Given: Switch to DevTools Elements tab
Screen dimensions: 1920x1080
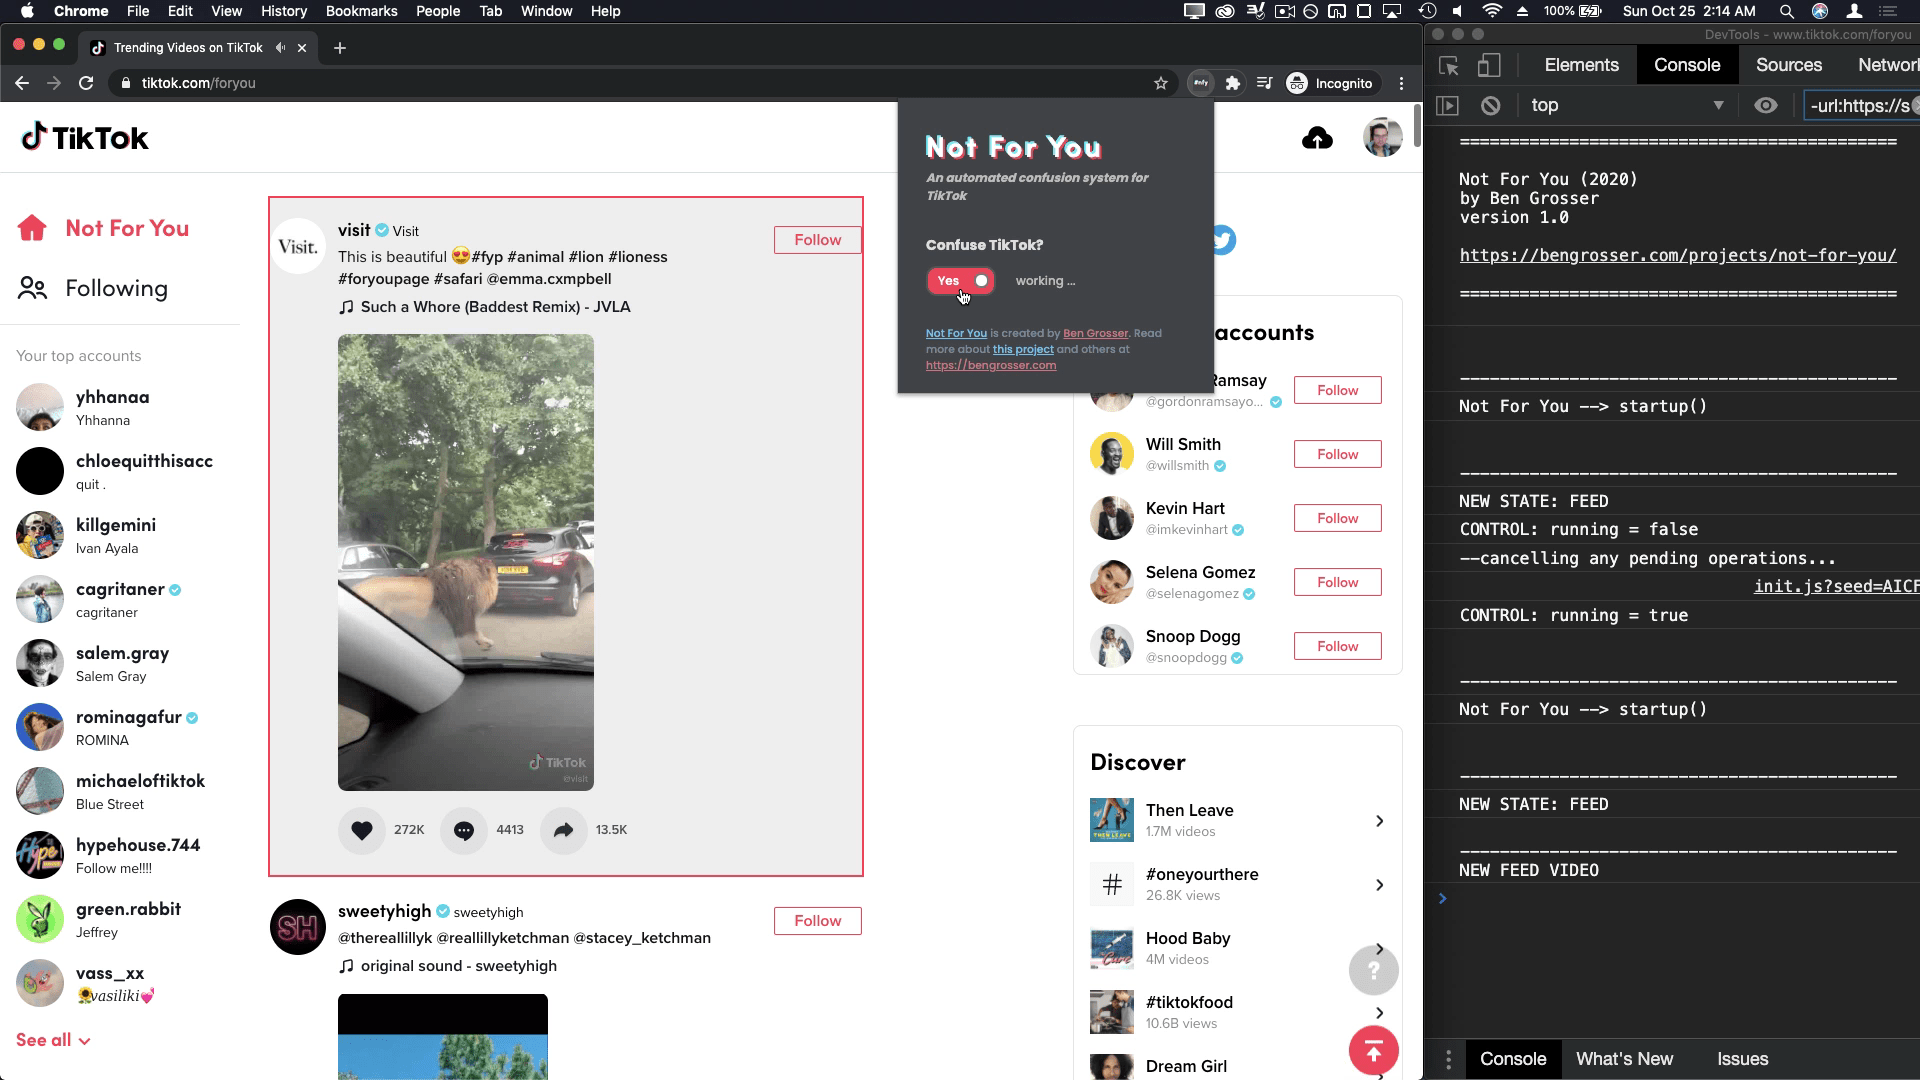Looking at the screenshot, I should pyautogui.click(x=1581, y=65).
